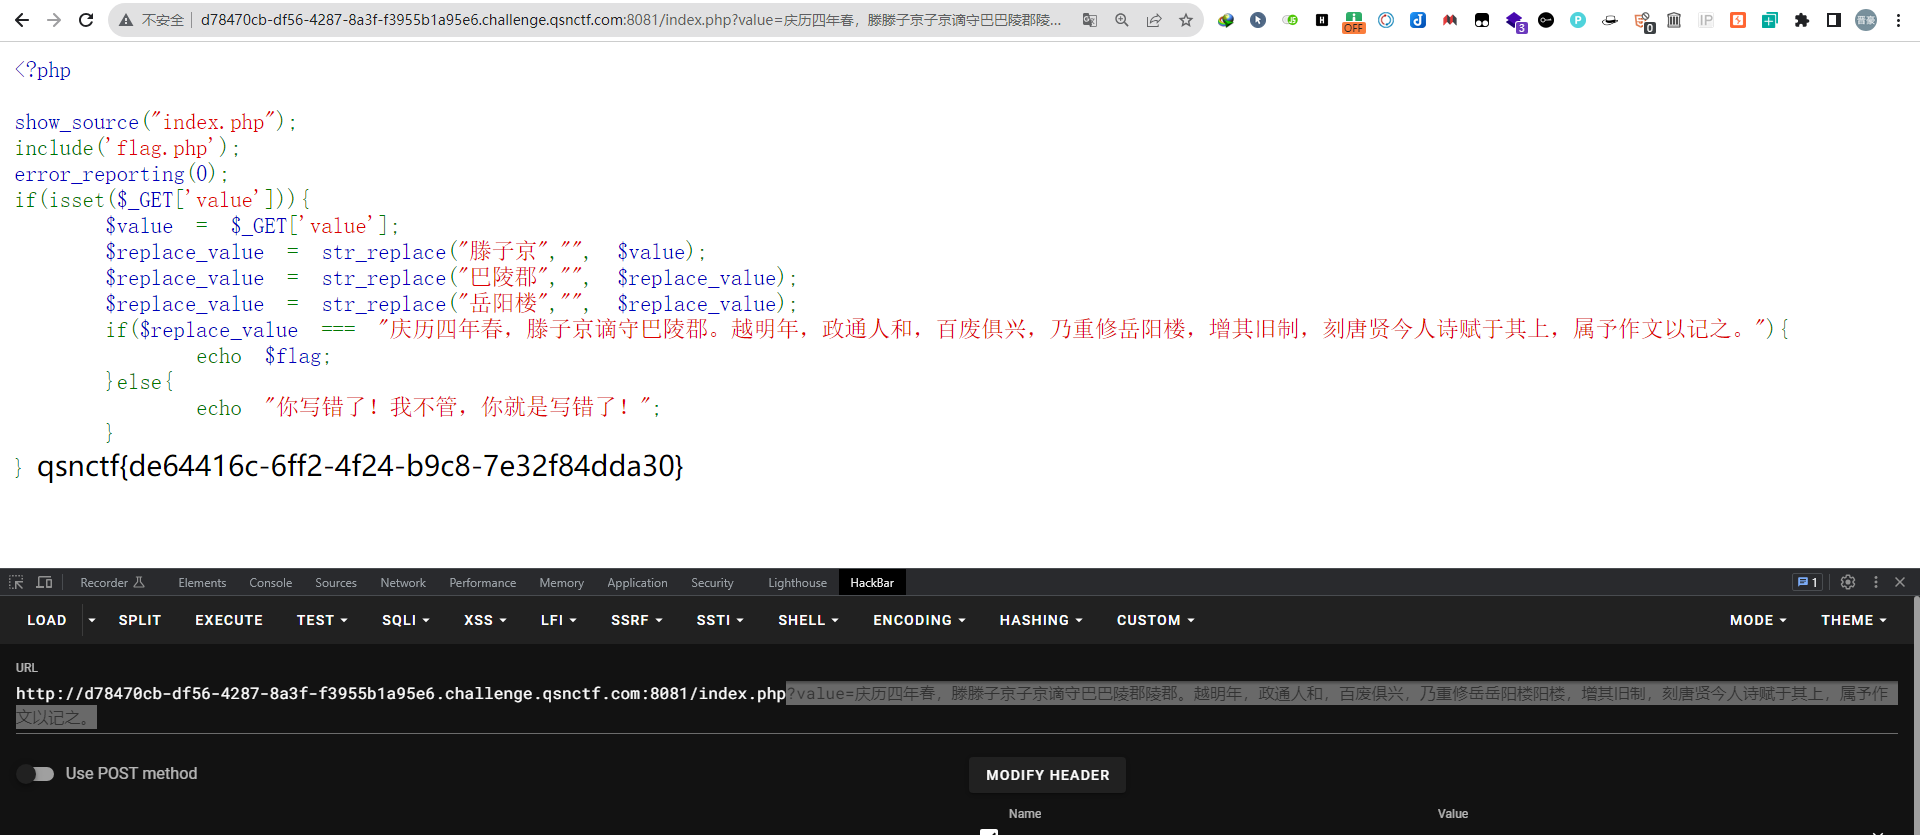
Task: Open the HASHING dropdown
Action: [x=1041, y=620]
